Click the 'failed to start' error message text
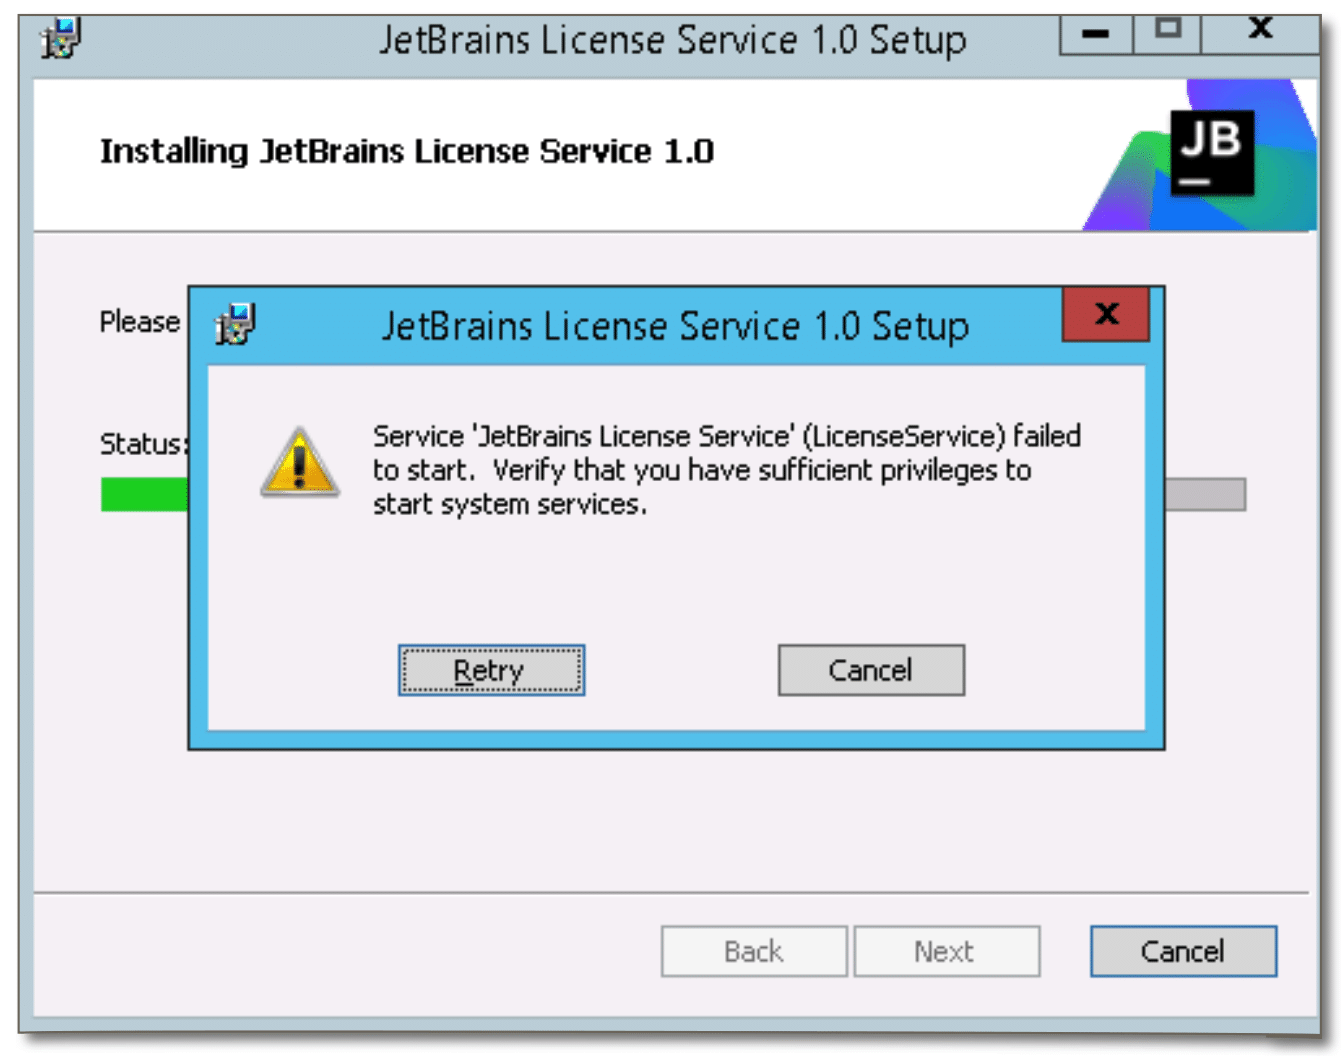Viewport: 1341px width, 1056px height. tap(727, 470)
